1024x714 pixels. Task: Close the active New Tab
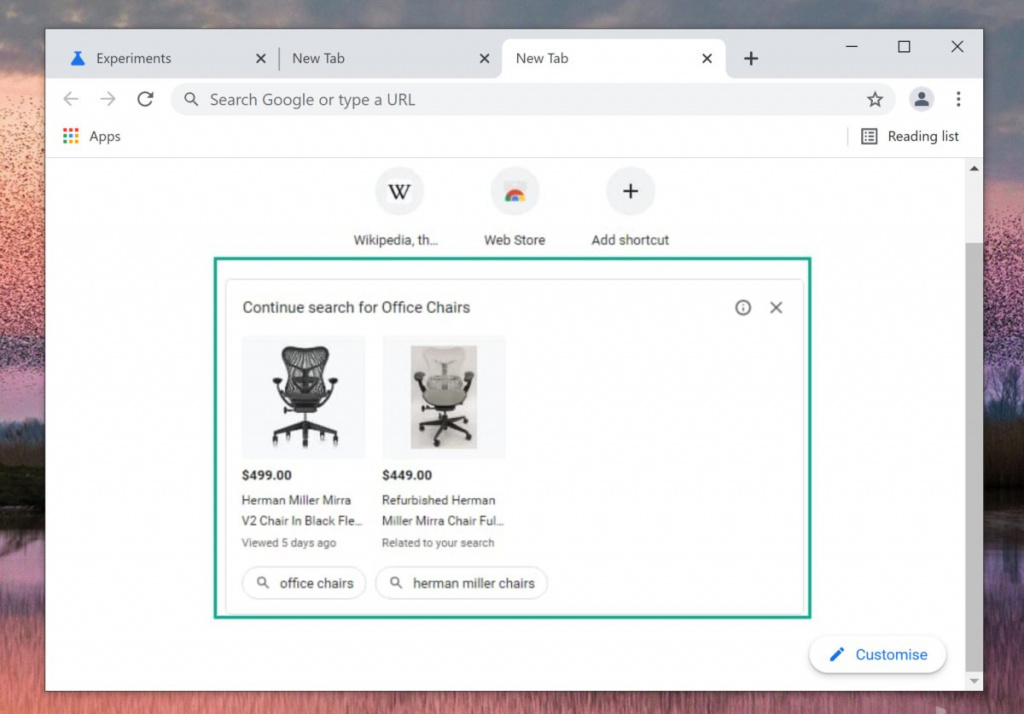click(707, 59)
